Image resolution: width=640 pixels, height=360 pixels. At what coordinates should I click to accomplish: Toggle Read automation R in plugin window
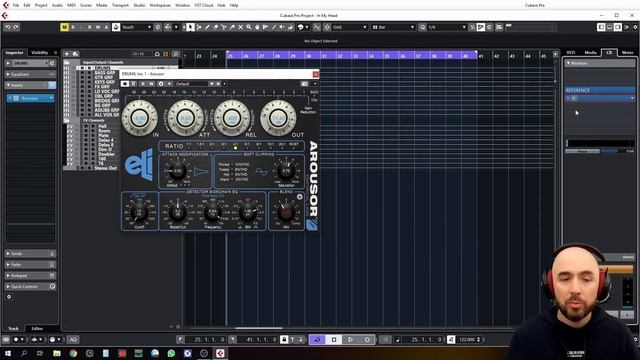142,84
